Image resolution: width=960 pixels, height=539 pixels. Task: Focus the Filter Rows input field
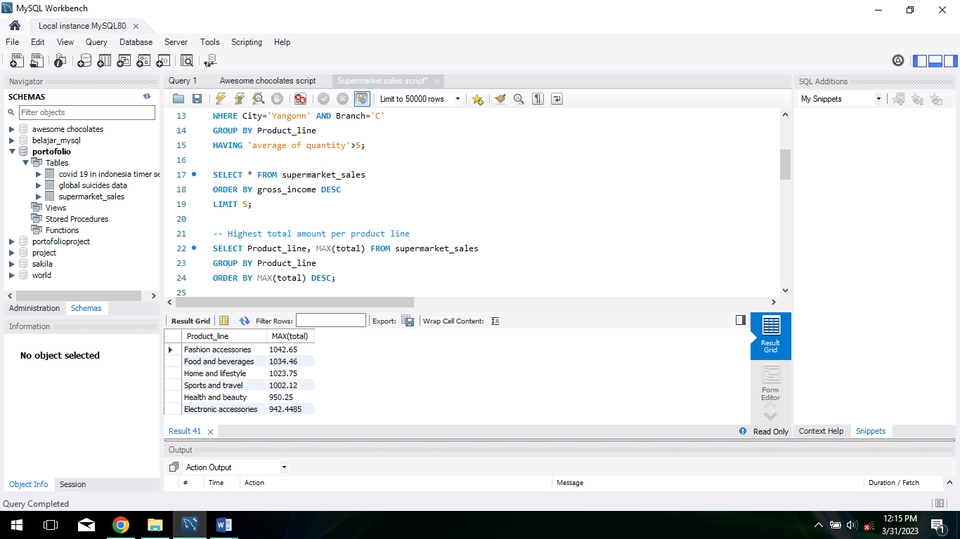pyautogui.click(x=331, y=320)
